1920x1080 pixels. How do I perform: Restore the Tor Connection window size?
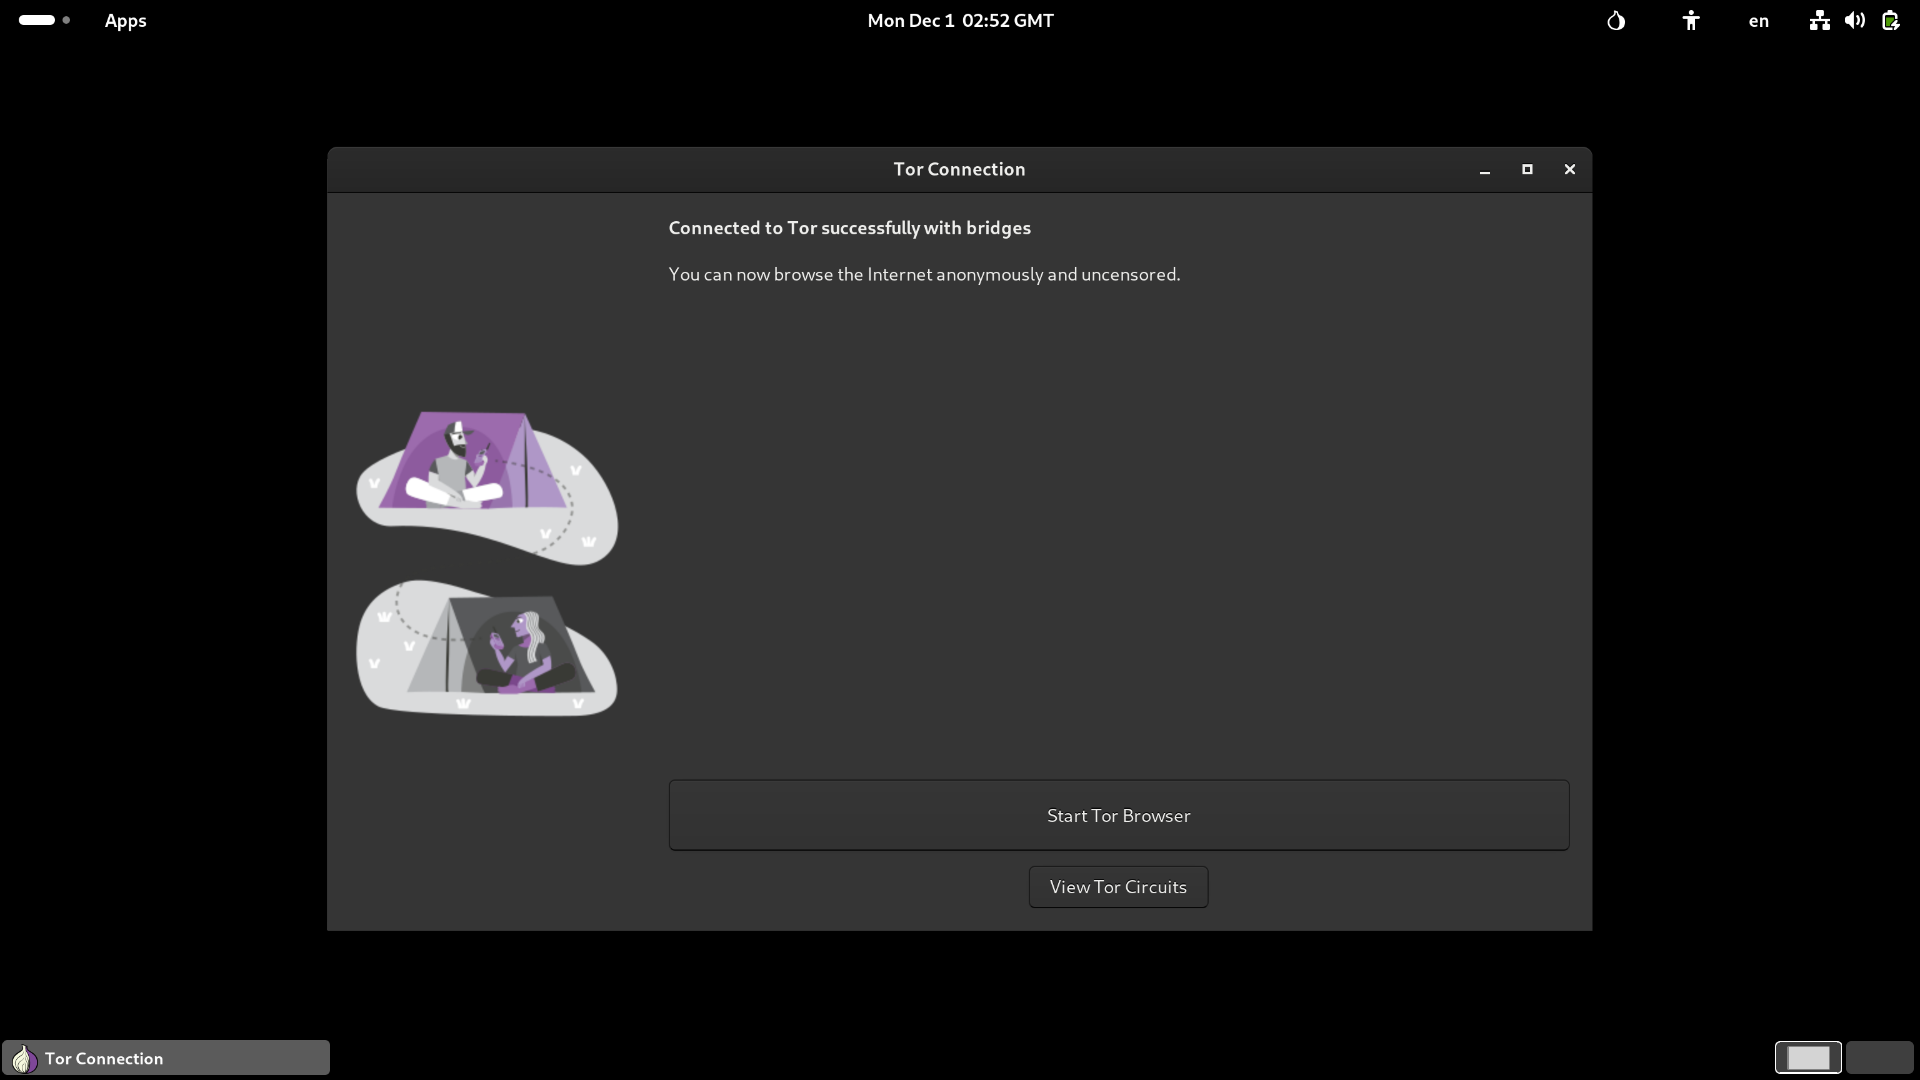[x=1527, y=170]
